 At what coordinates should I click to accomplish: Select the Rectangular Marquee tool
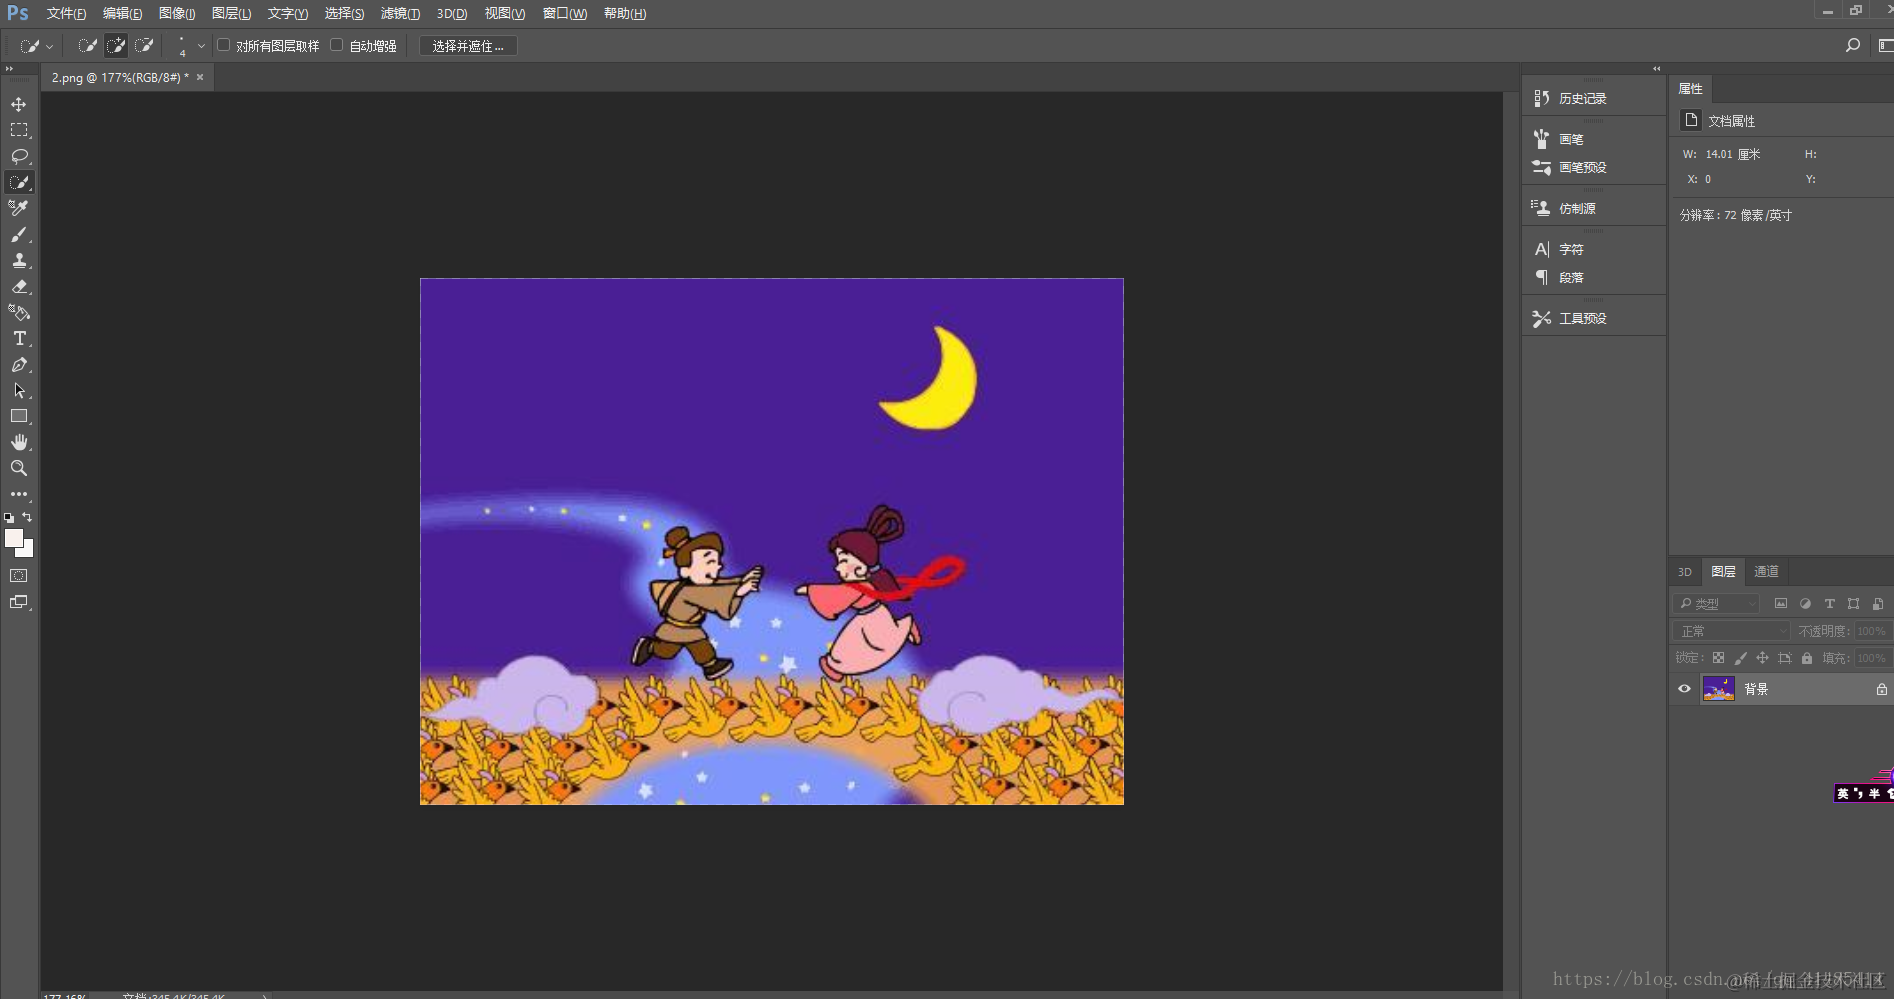19,130
